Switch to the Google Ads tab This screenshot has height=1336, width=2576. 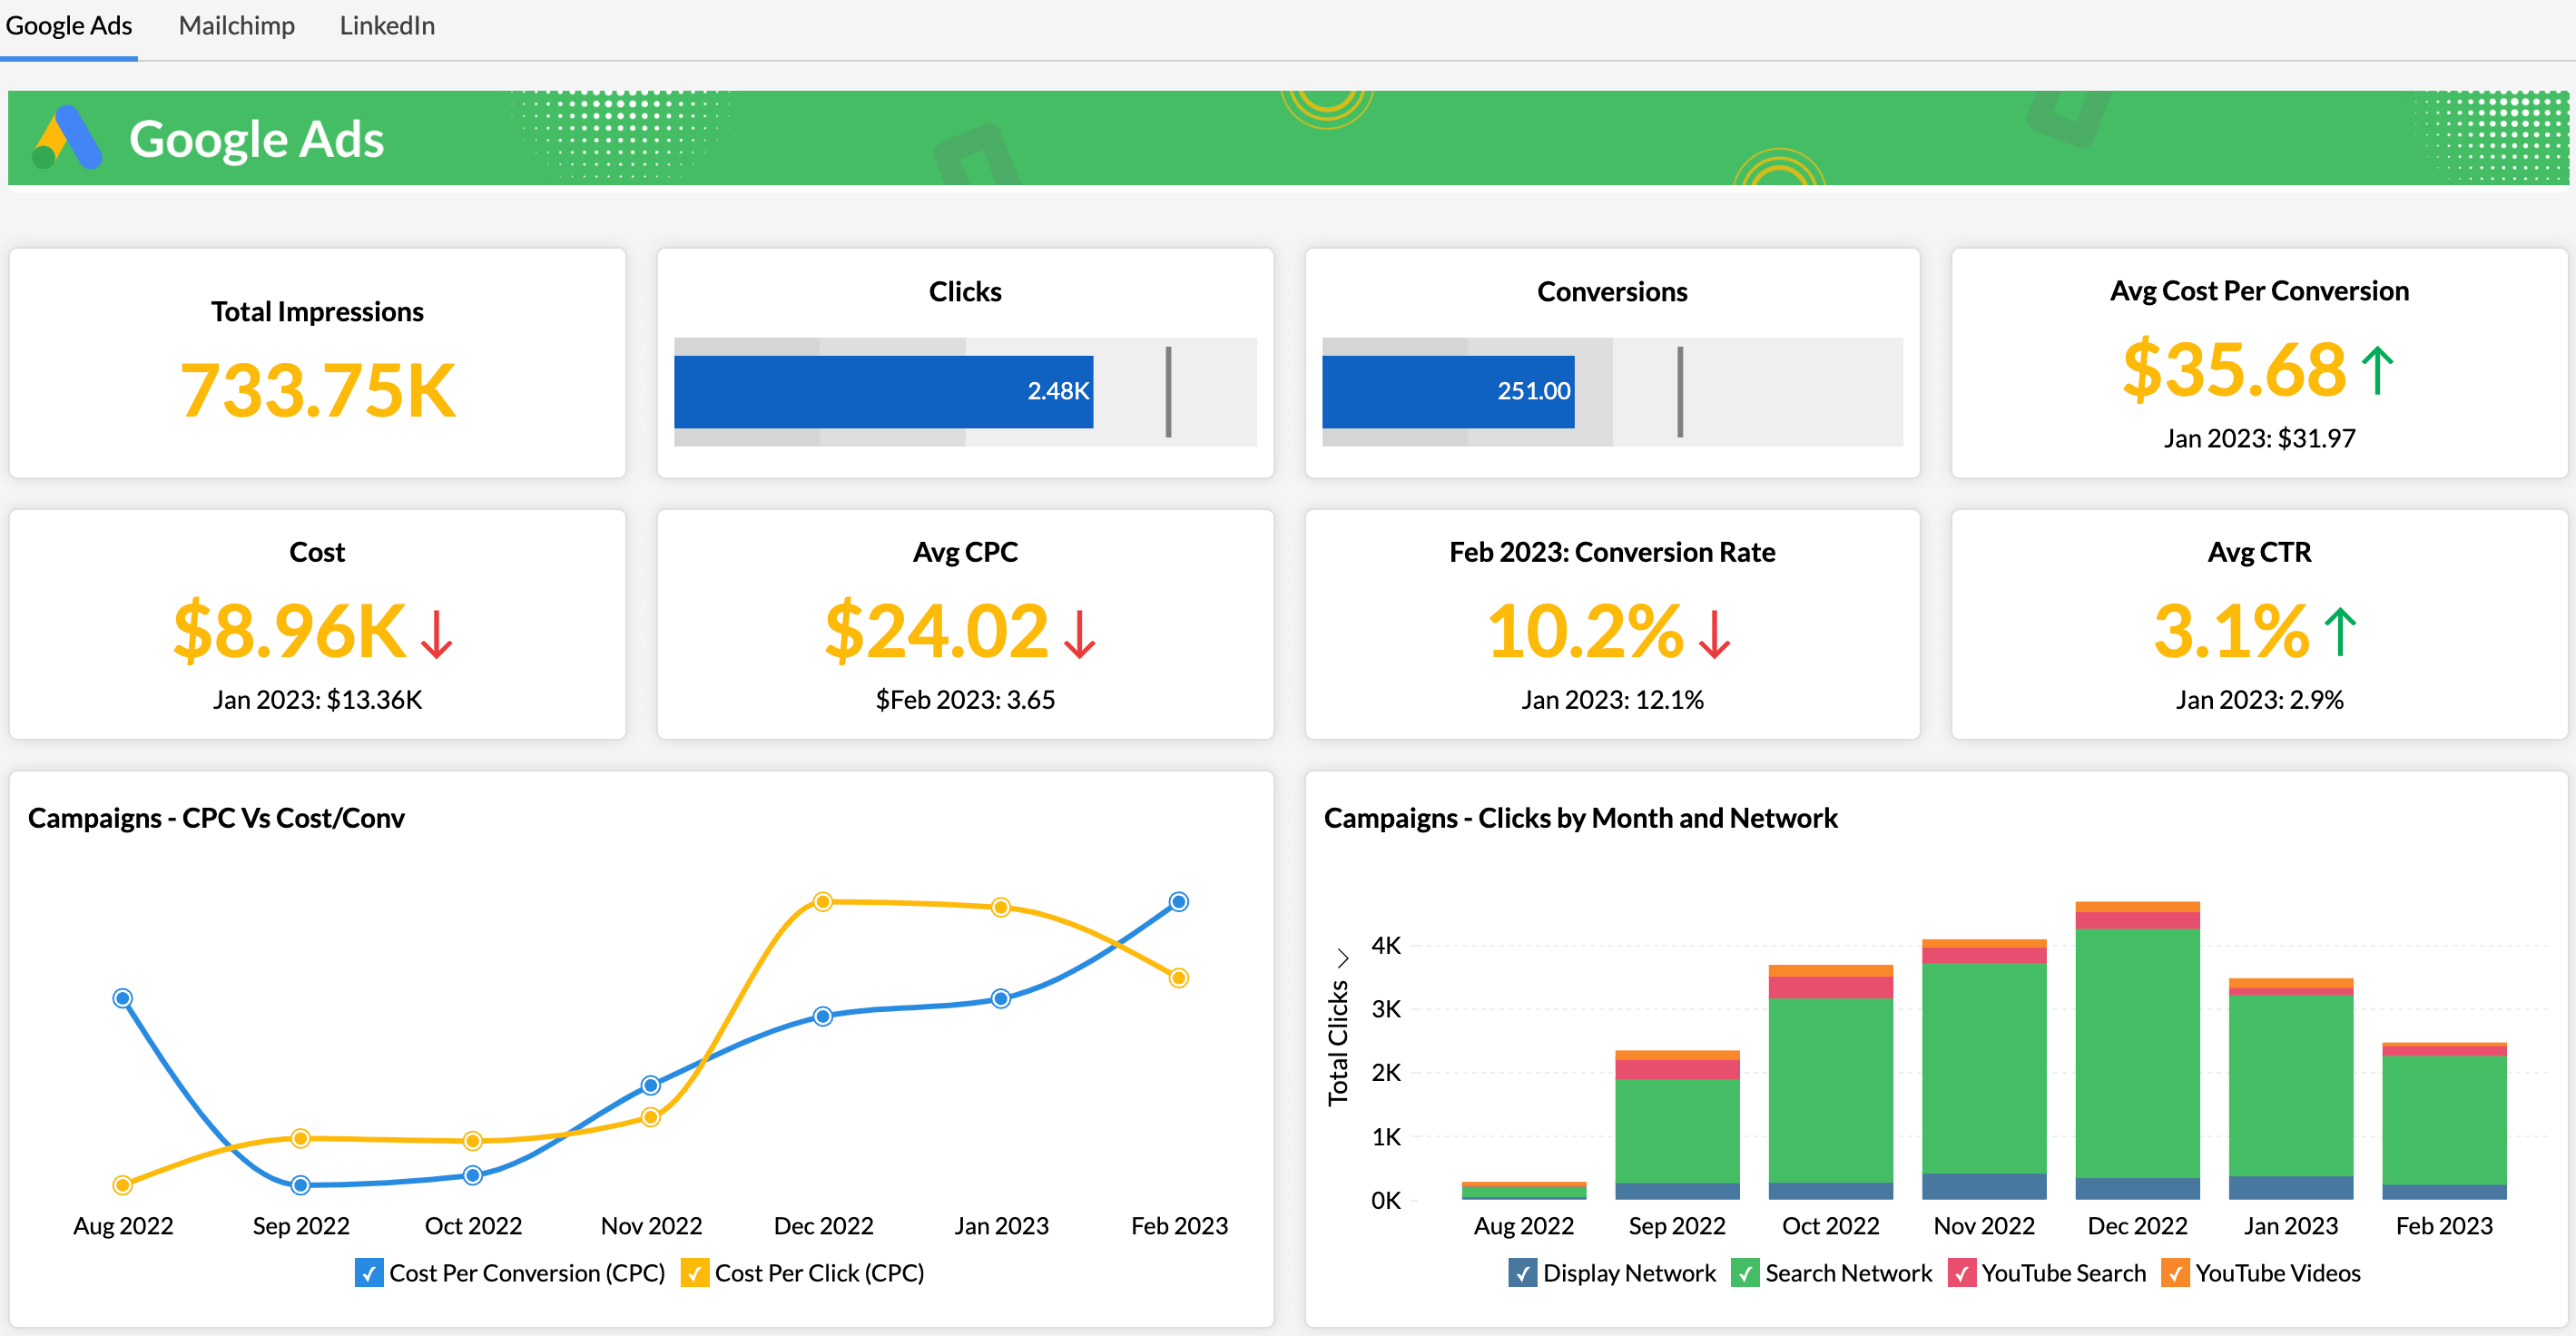[69, 26]
